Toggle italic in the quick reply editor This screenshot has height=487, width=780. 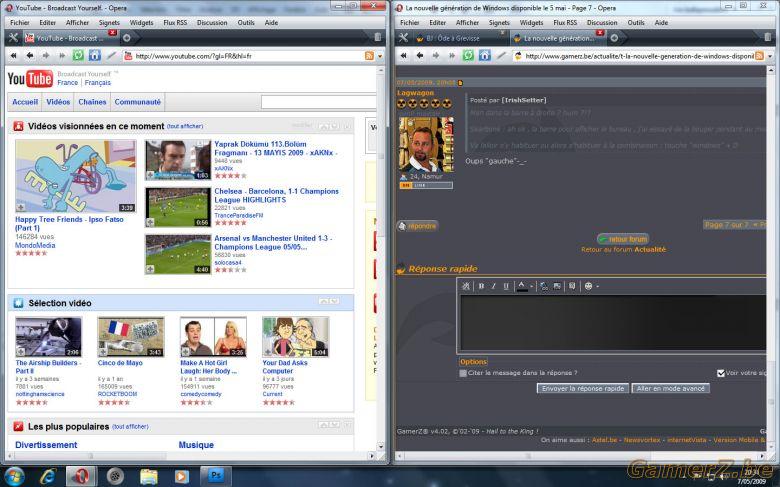click(x=493, y=286)
